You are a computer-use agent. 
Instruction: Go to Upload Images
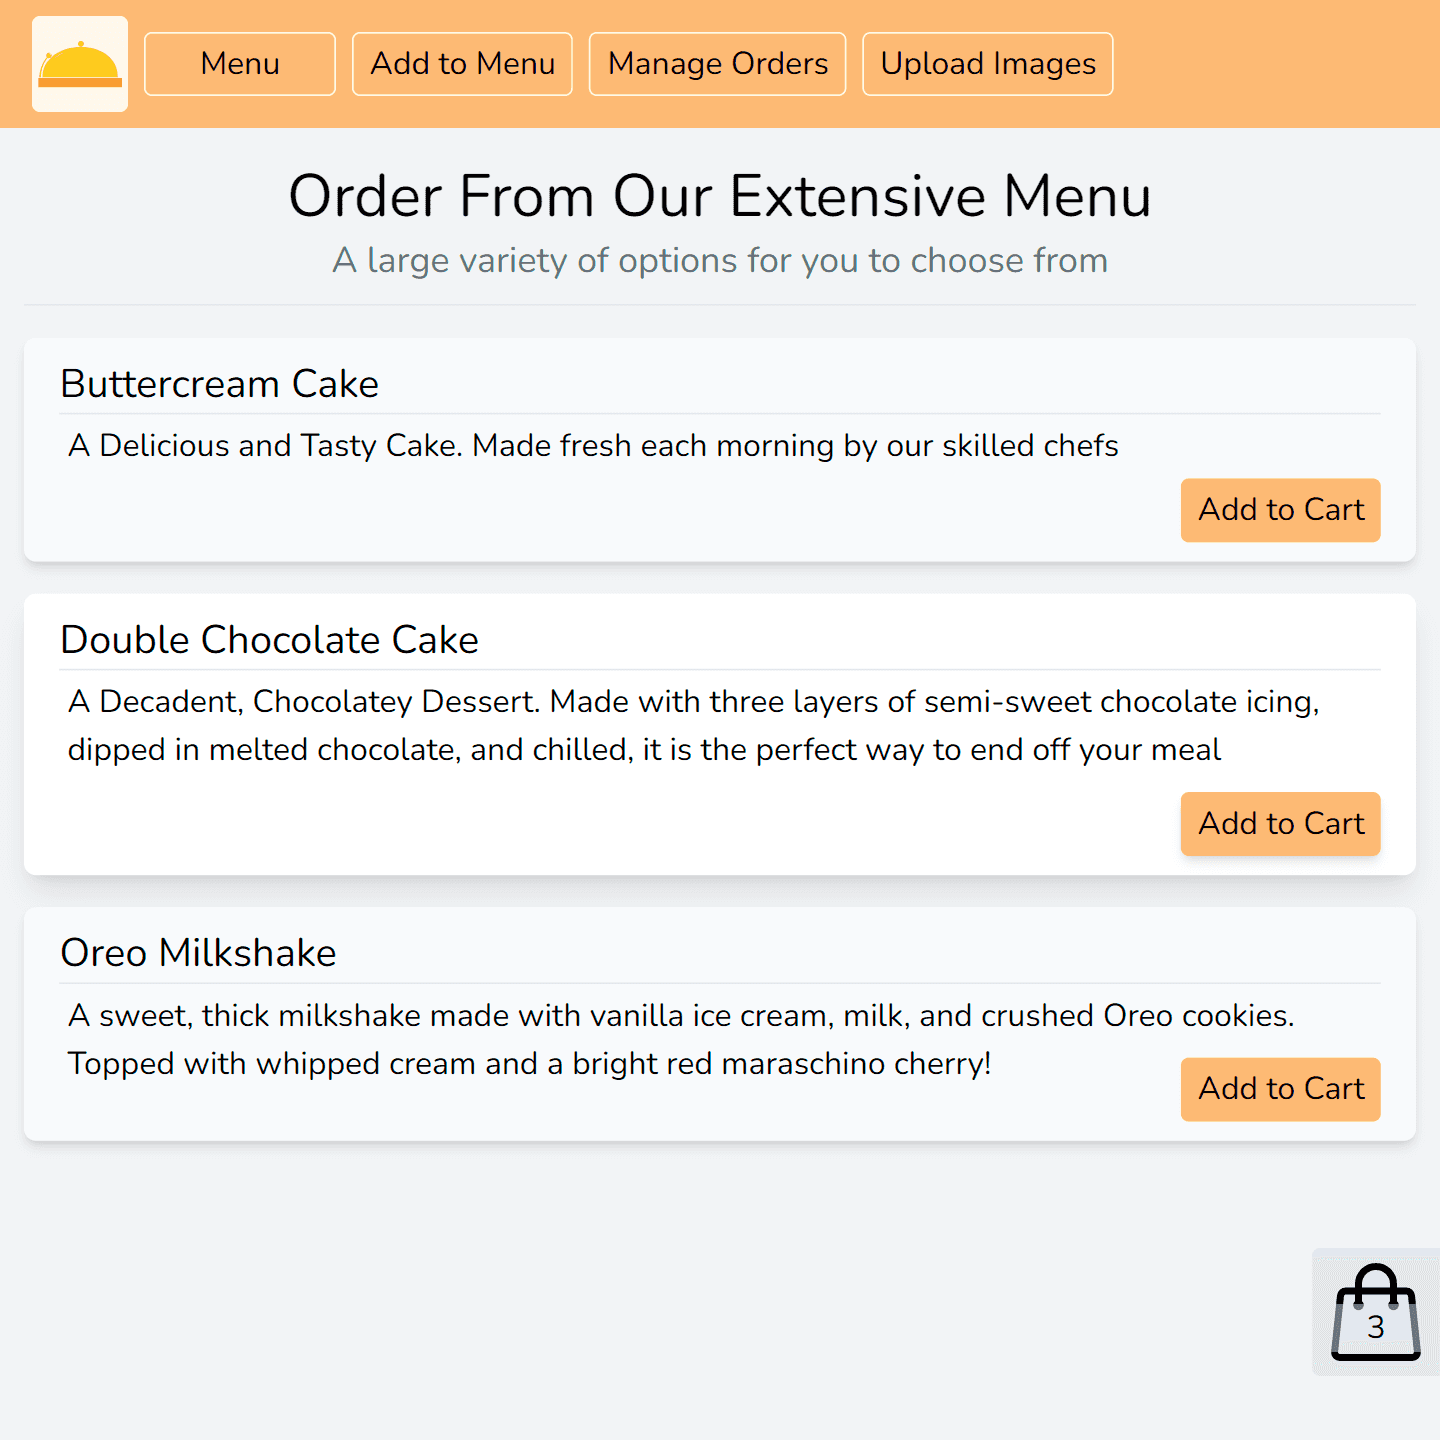click(x=988, y=64)
